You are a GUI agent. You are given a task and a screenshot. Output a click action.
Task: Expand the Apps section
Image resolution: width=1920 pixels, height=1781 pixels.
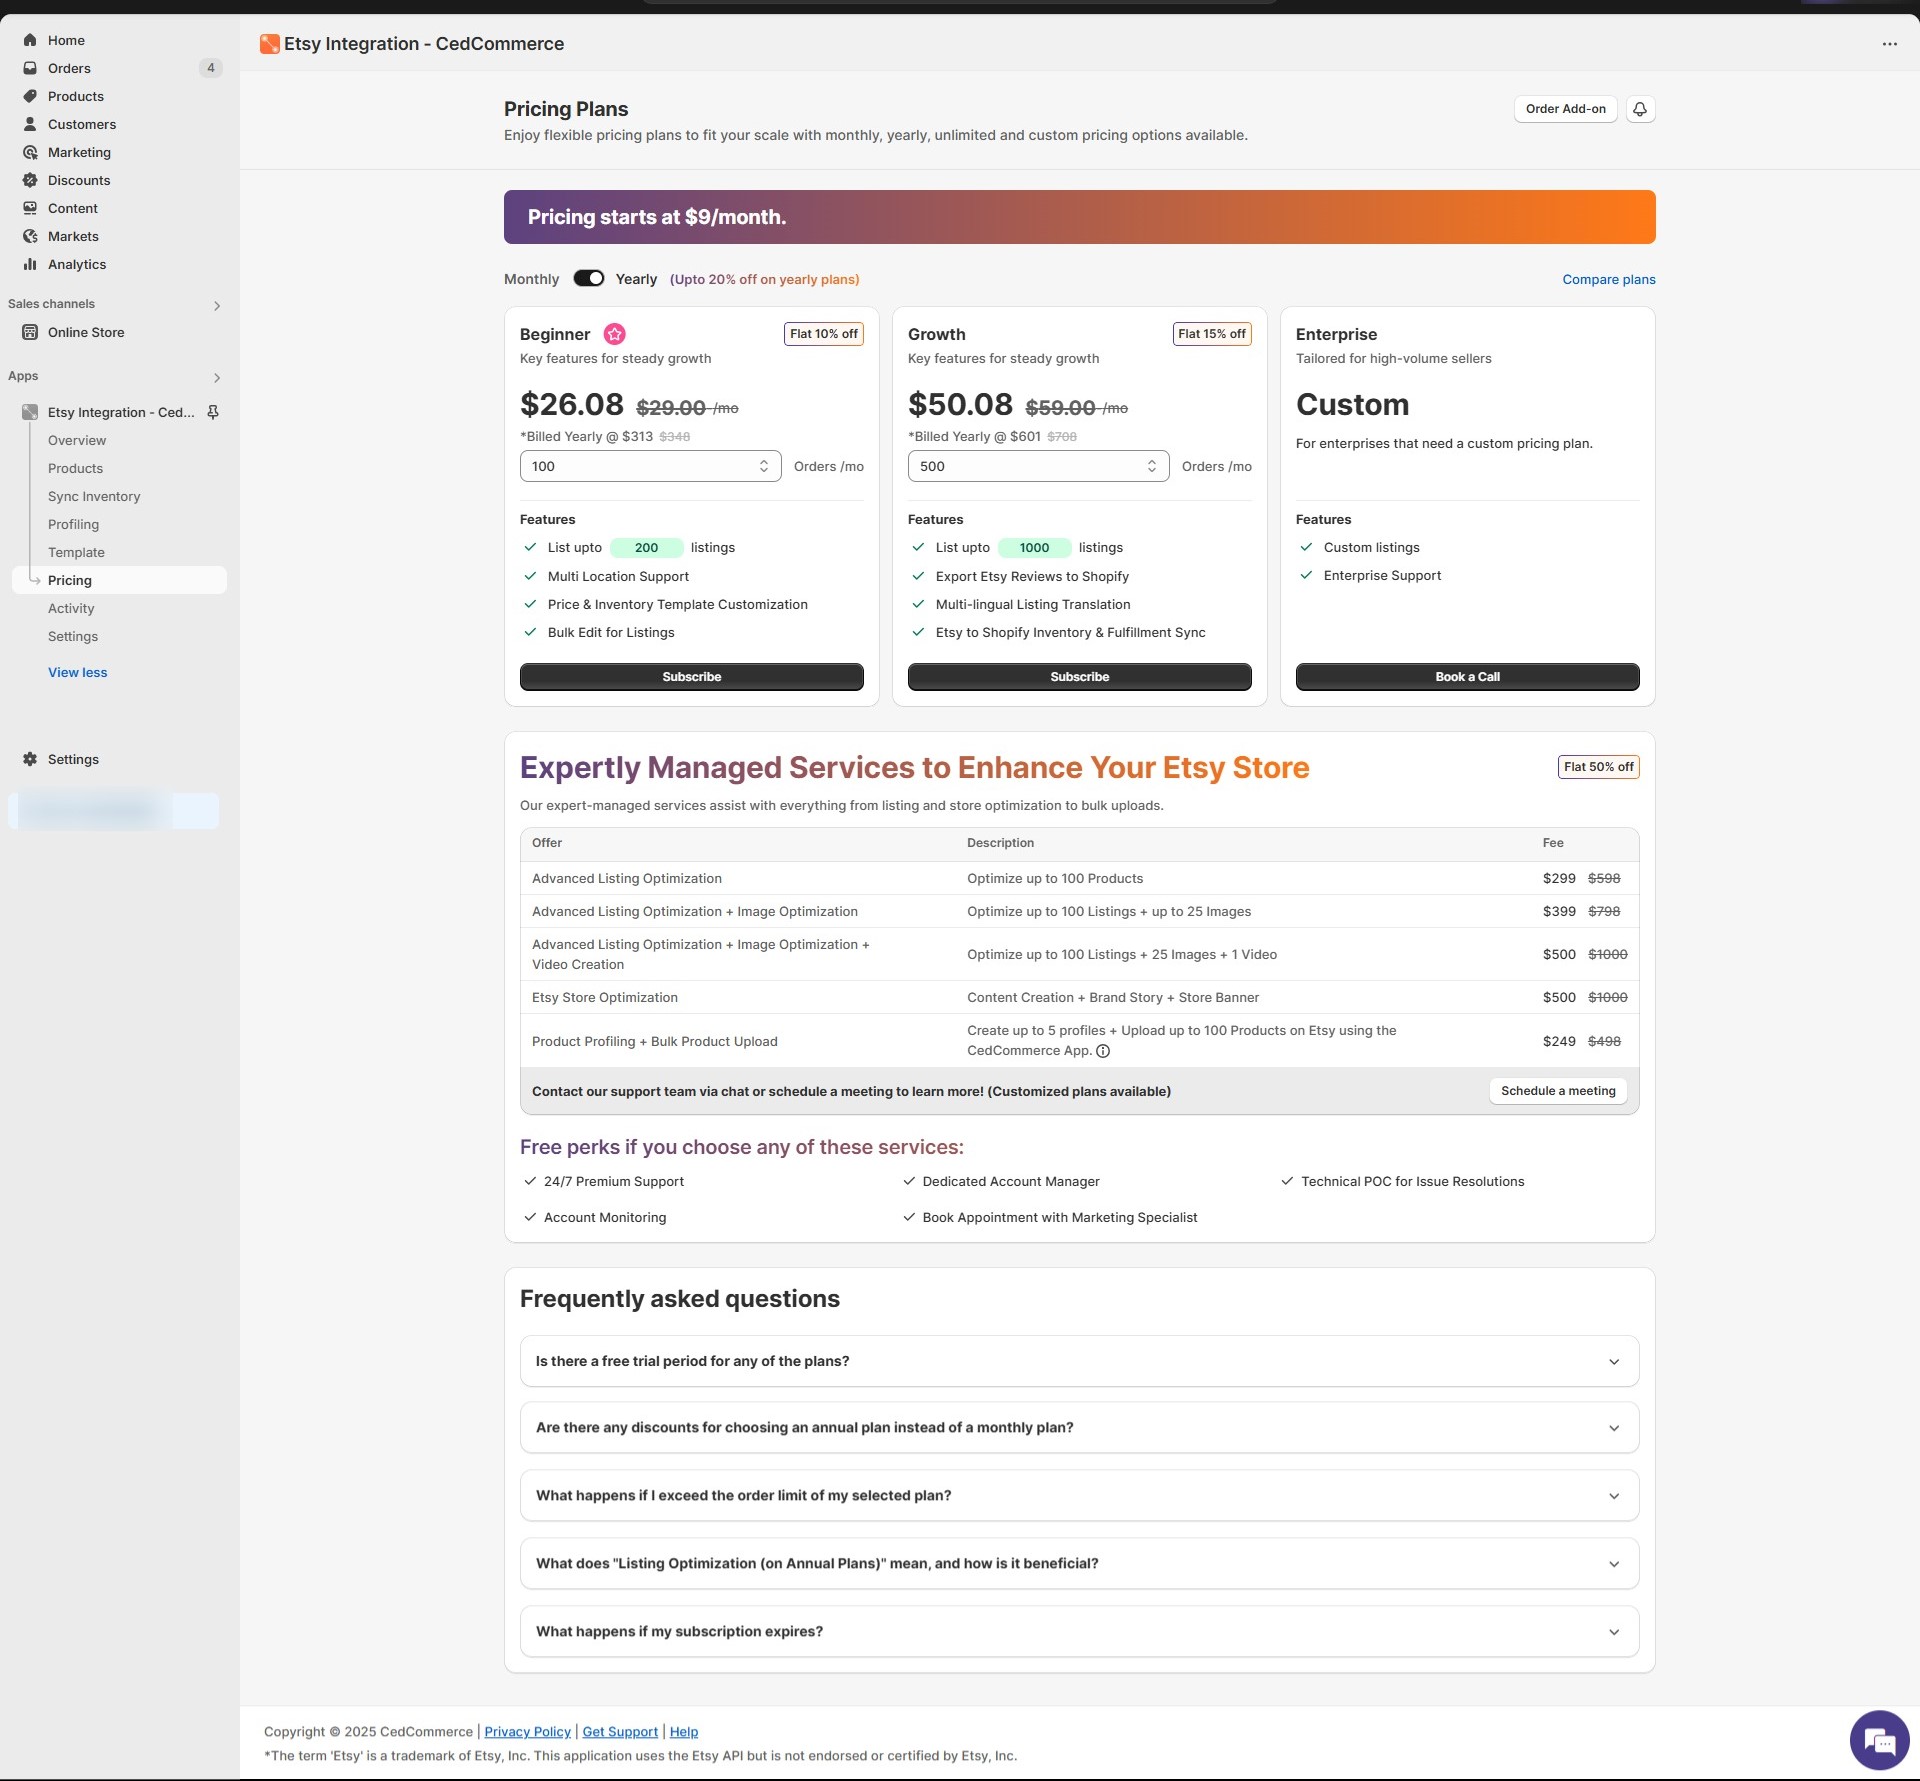click(217, 378)
